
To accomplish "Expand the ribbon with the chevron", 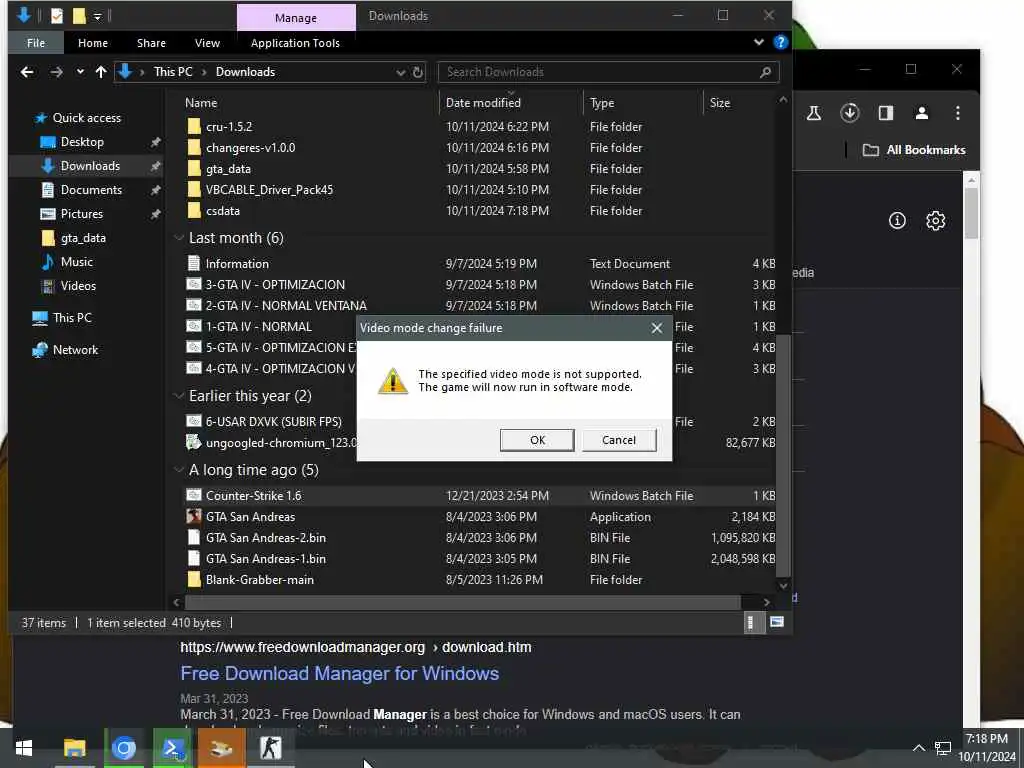I will point(758,42).
